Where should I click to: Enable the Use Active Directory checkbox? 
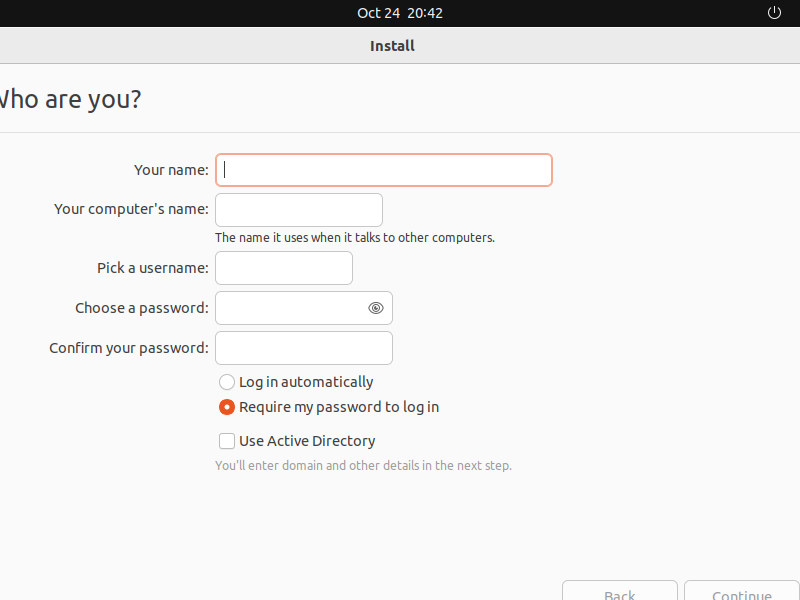[227, 441]
